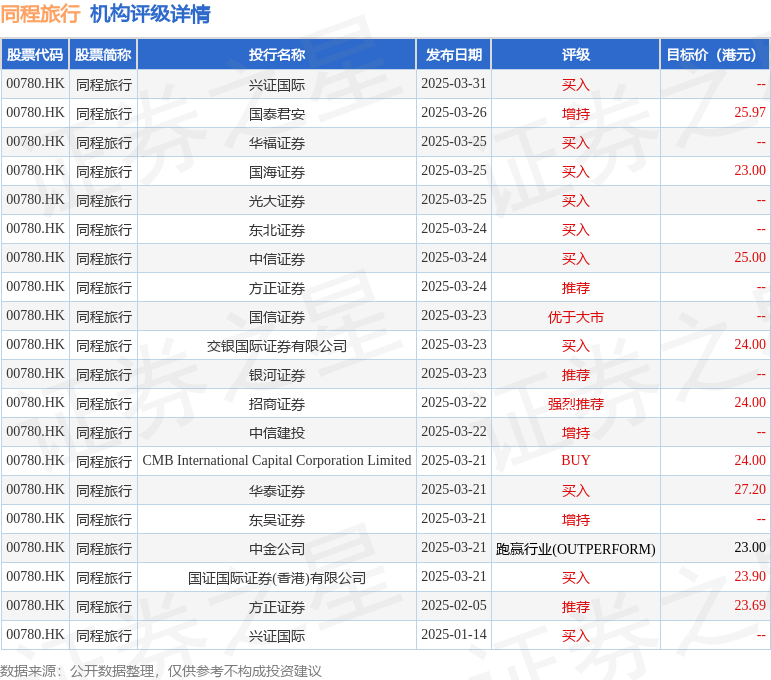Viewport: 771px width, 680px height.
Task: Click 增持 rating in 东吴证券 row
Action: point(576,520)
